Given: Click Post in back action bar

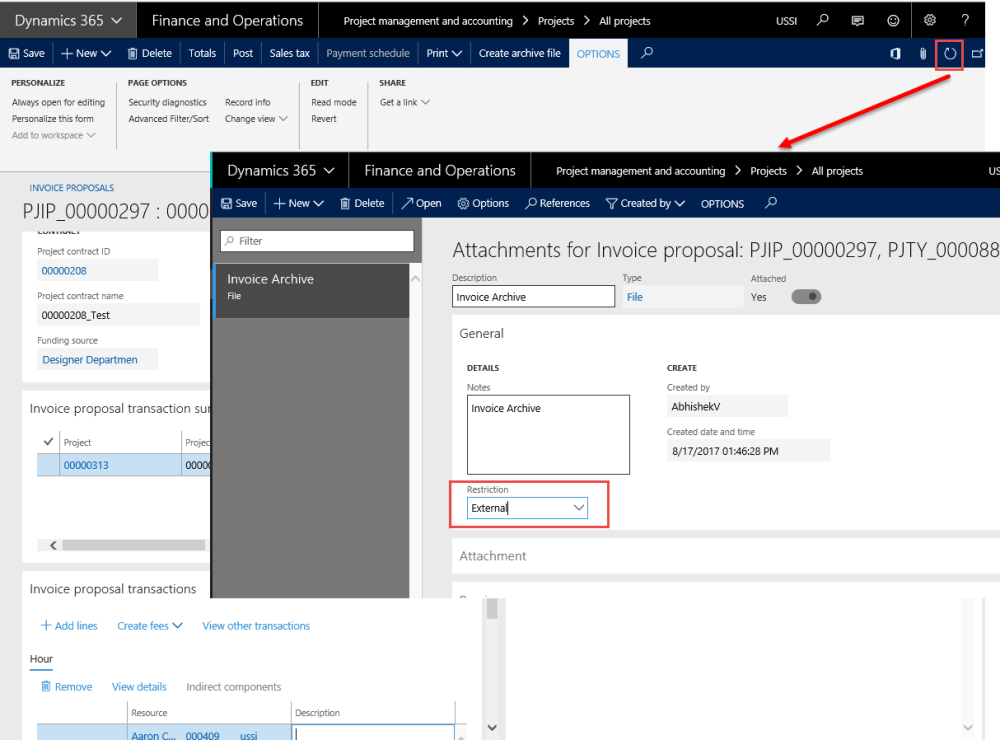Looking at the screenshot, I should point(243,54).
